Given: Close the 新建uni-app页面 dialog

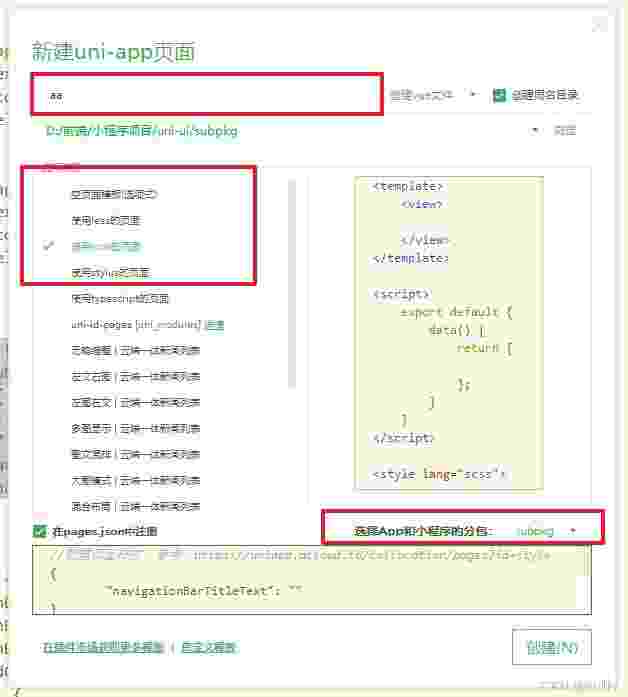Looking at the screenshot, I should click(x=600, y=24).
